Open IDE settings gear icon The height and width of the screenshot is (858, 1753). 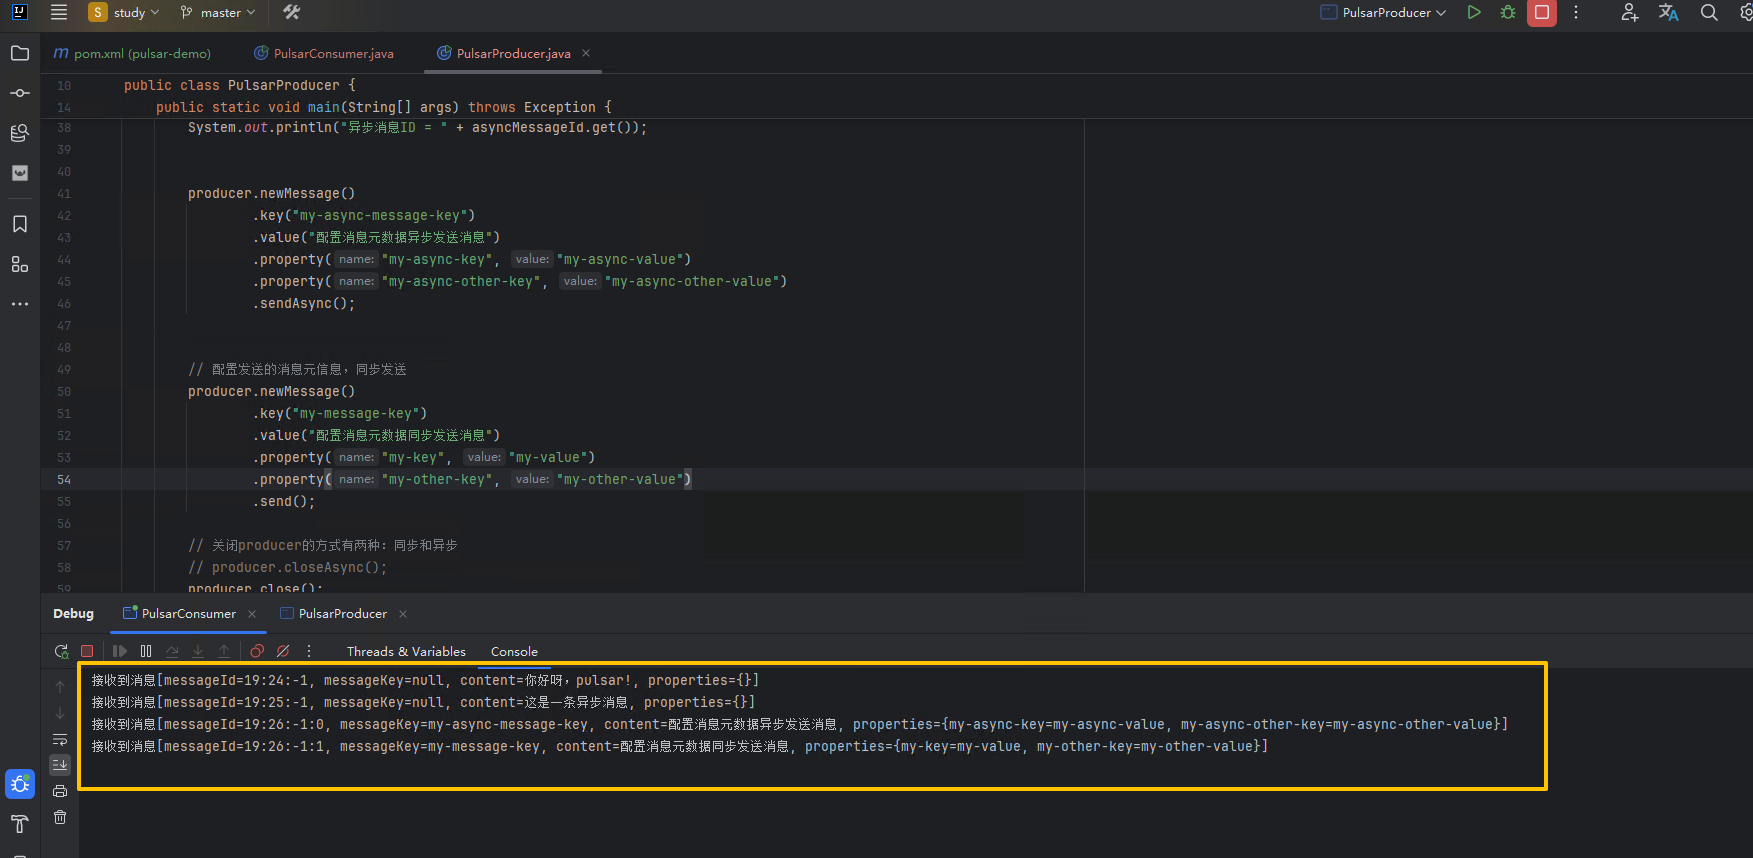[1745, 13]
